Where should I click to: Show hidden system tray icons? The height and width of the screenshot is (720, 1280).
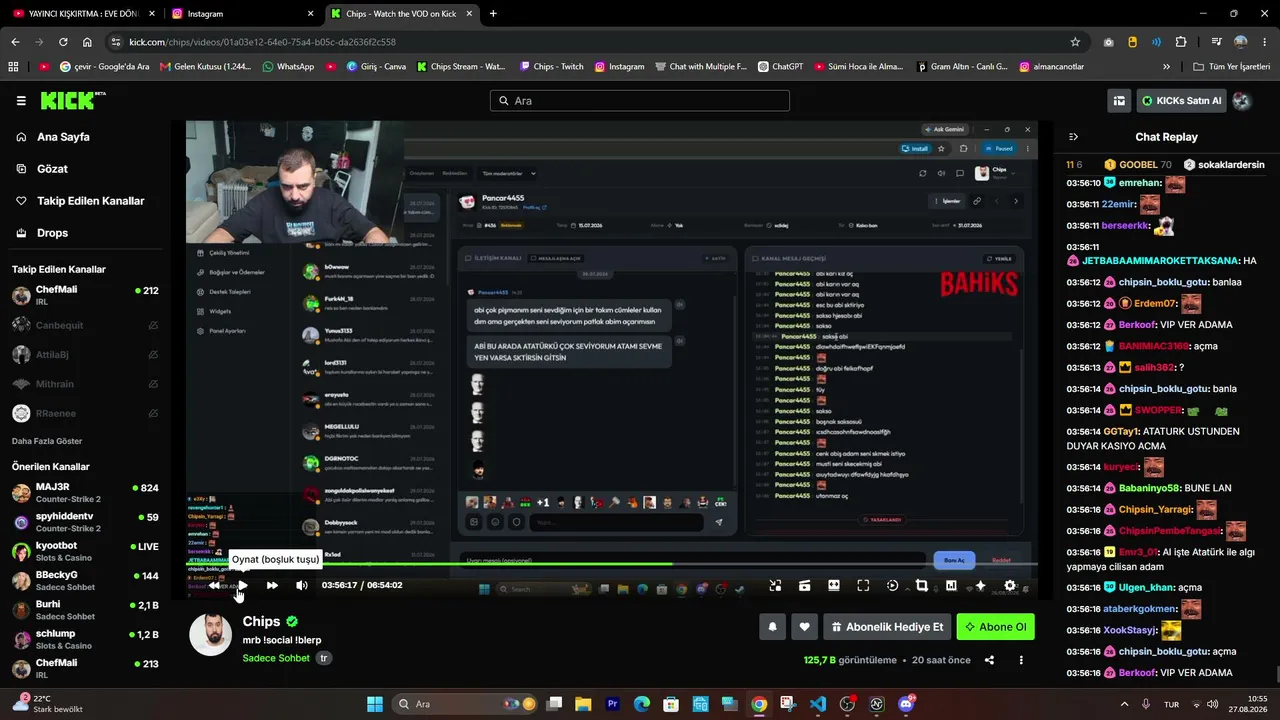coord(1125,704)
